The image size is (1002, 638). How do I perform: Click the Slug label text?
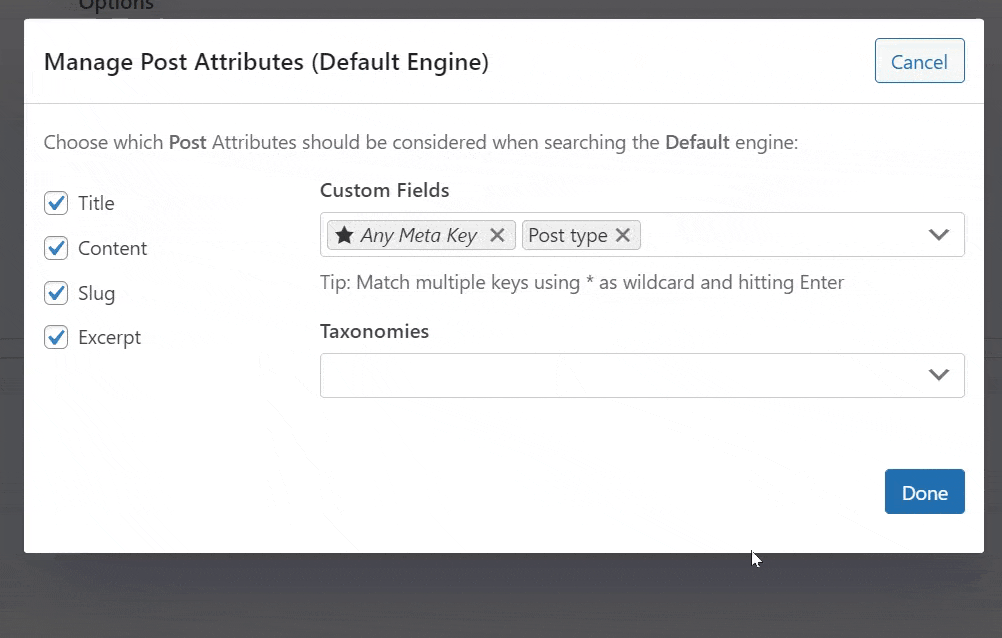coord(96,293)
